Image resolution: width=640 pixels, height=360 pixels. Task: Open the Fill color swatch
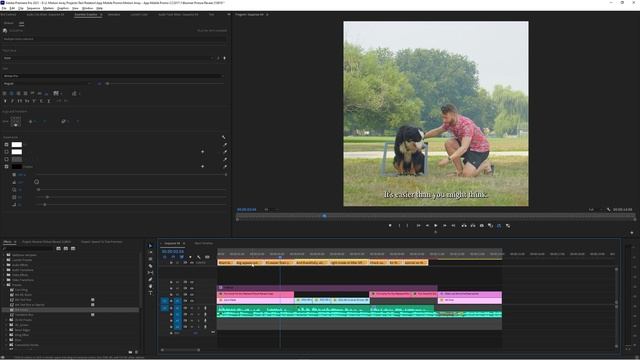pyautogui.click(x=17, y=144)
